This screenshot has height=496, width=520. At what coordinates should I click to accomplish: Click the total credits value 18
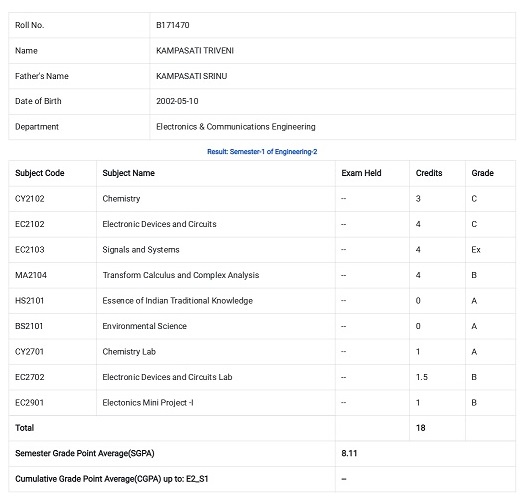421,428
